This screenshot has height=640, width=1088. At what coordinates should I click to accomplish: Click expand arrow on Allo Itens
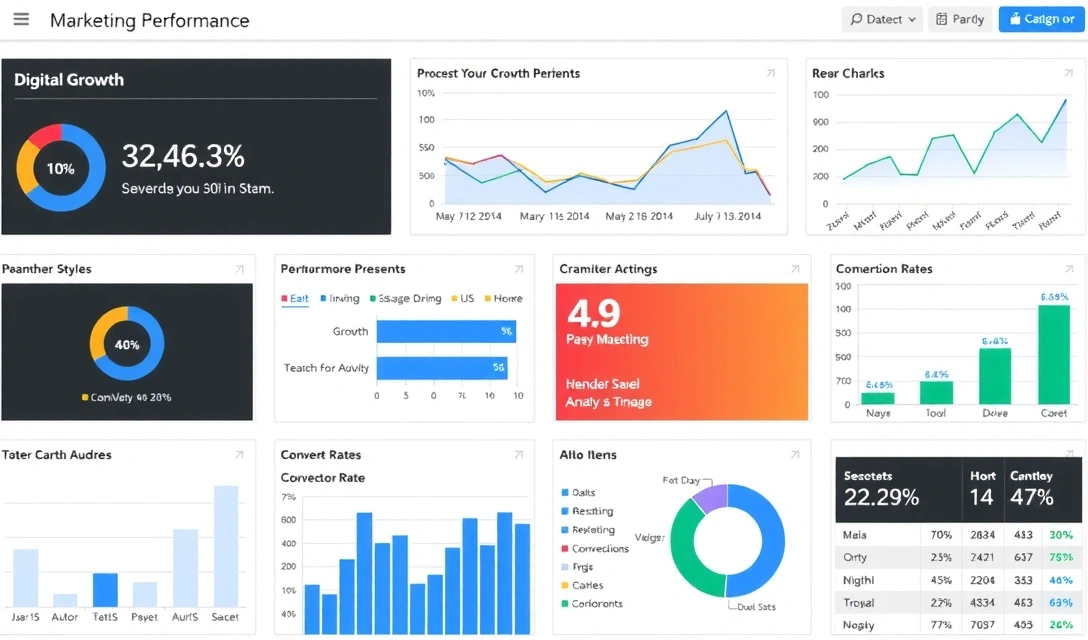coord(795,455)
